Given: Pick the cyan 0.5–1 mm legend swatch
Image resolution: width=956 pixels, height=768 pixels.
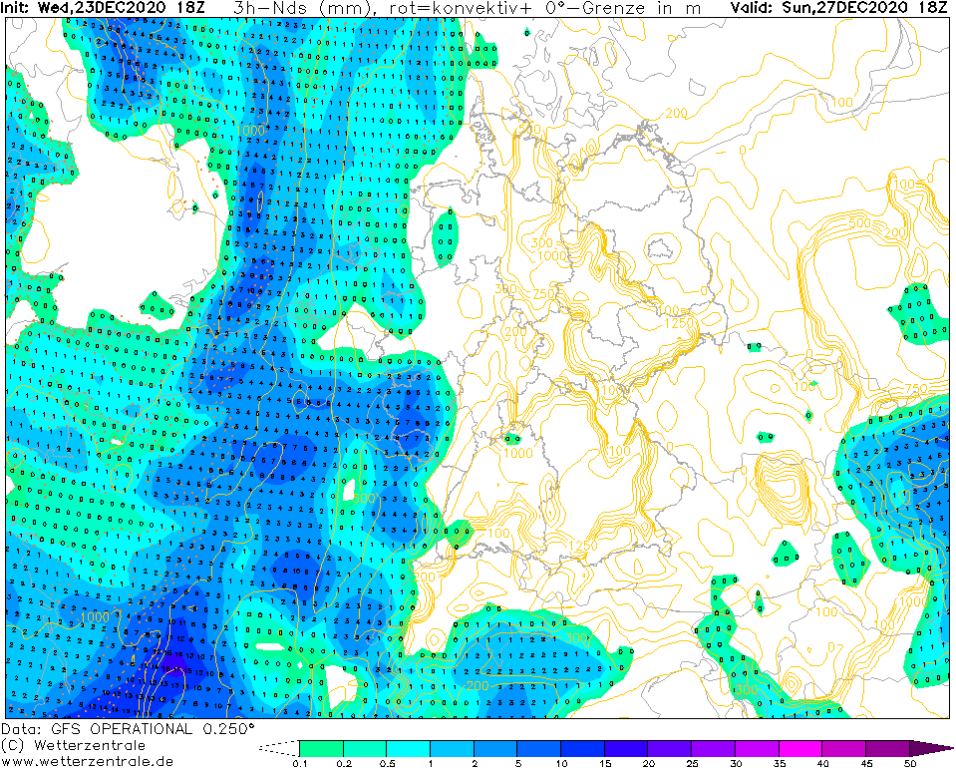Looking at the screenshot, I should pyautogui.click(x=408, y=747).
